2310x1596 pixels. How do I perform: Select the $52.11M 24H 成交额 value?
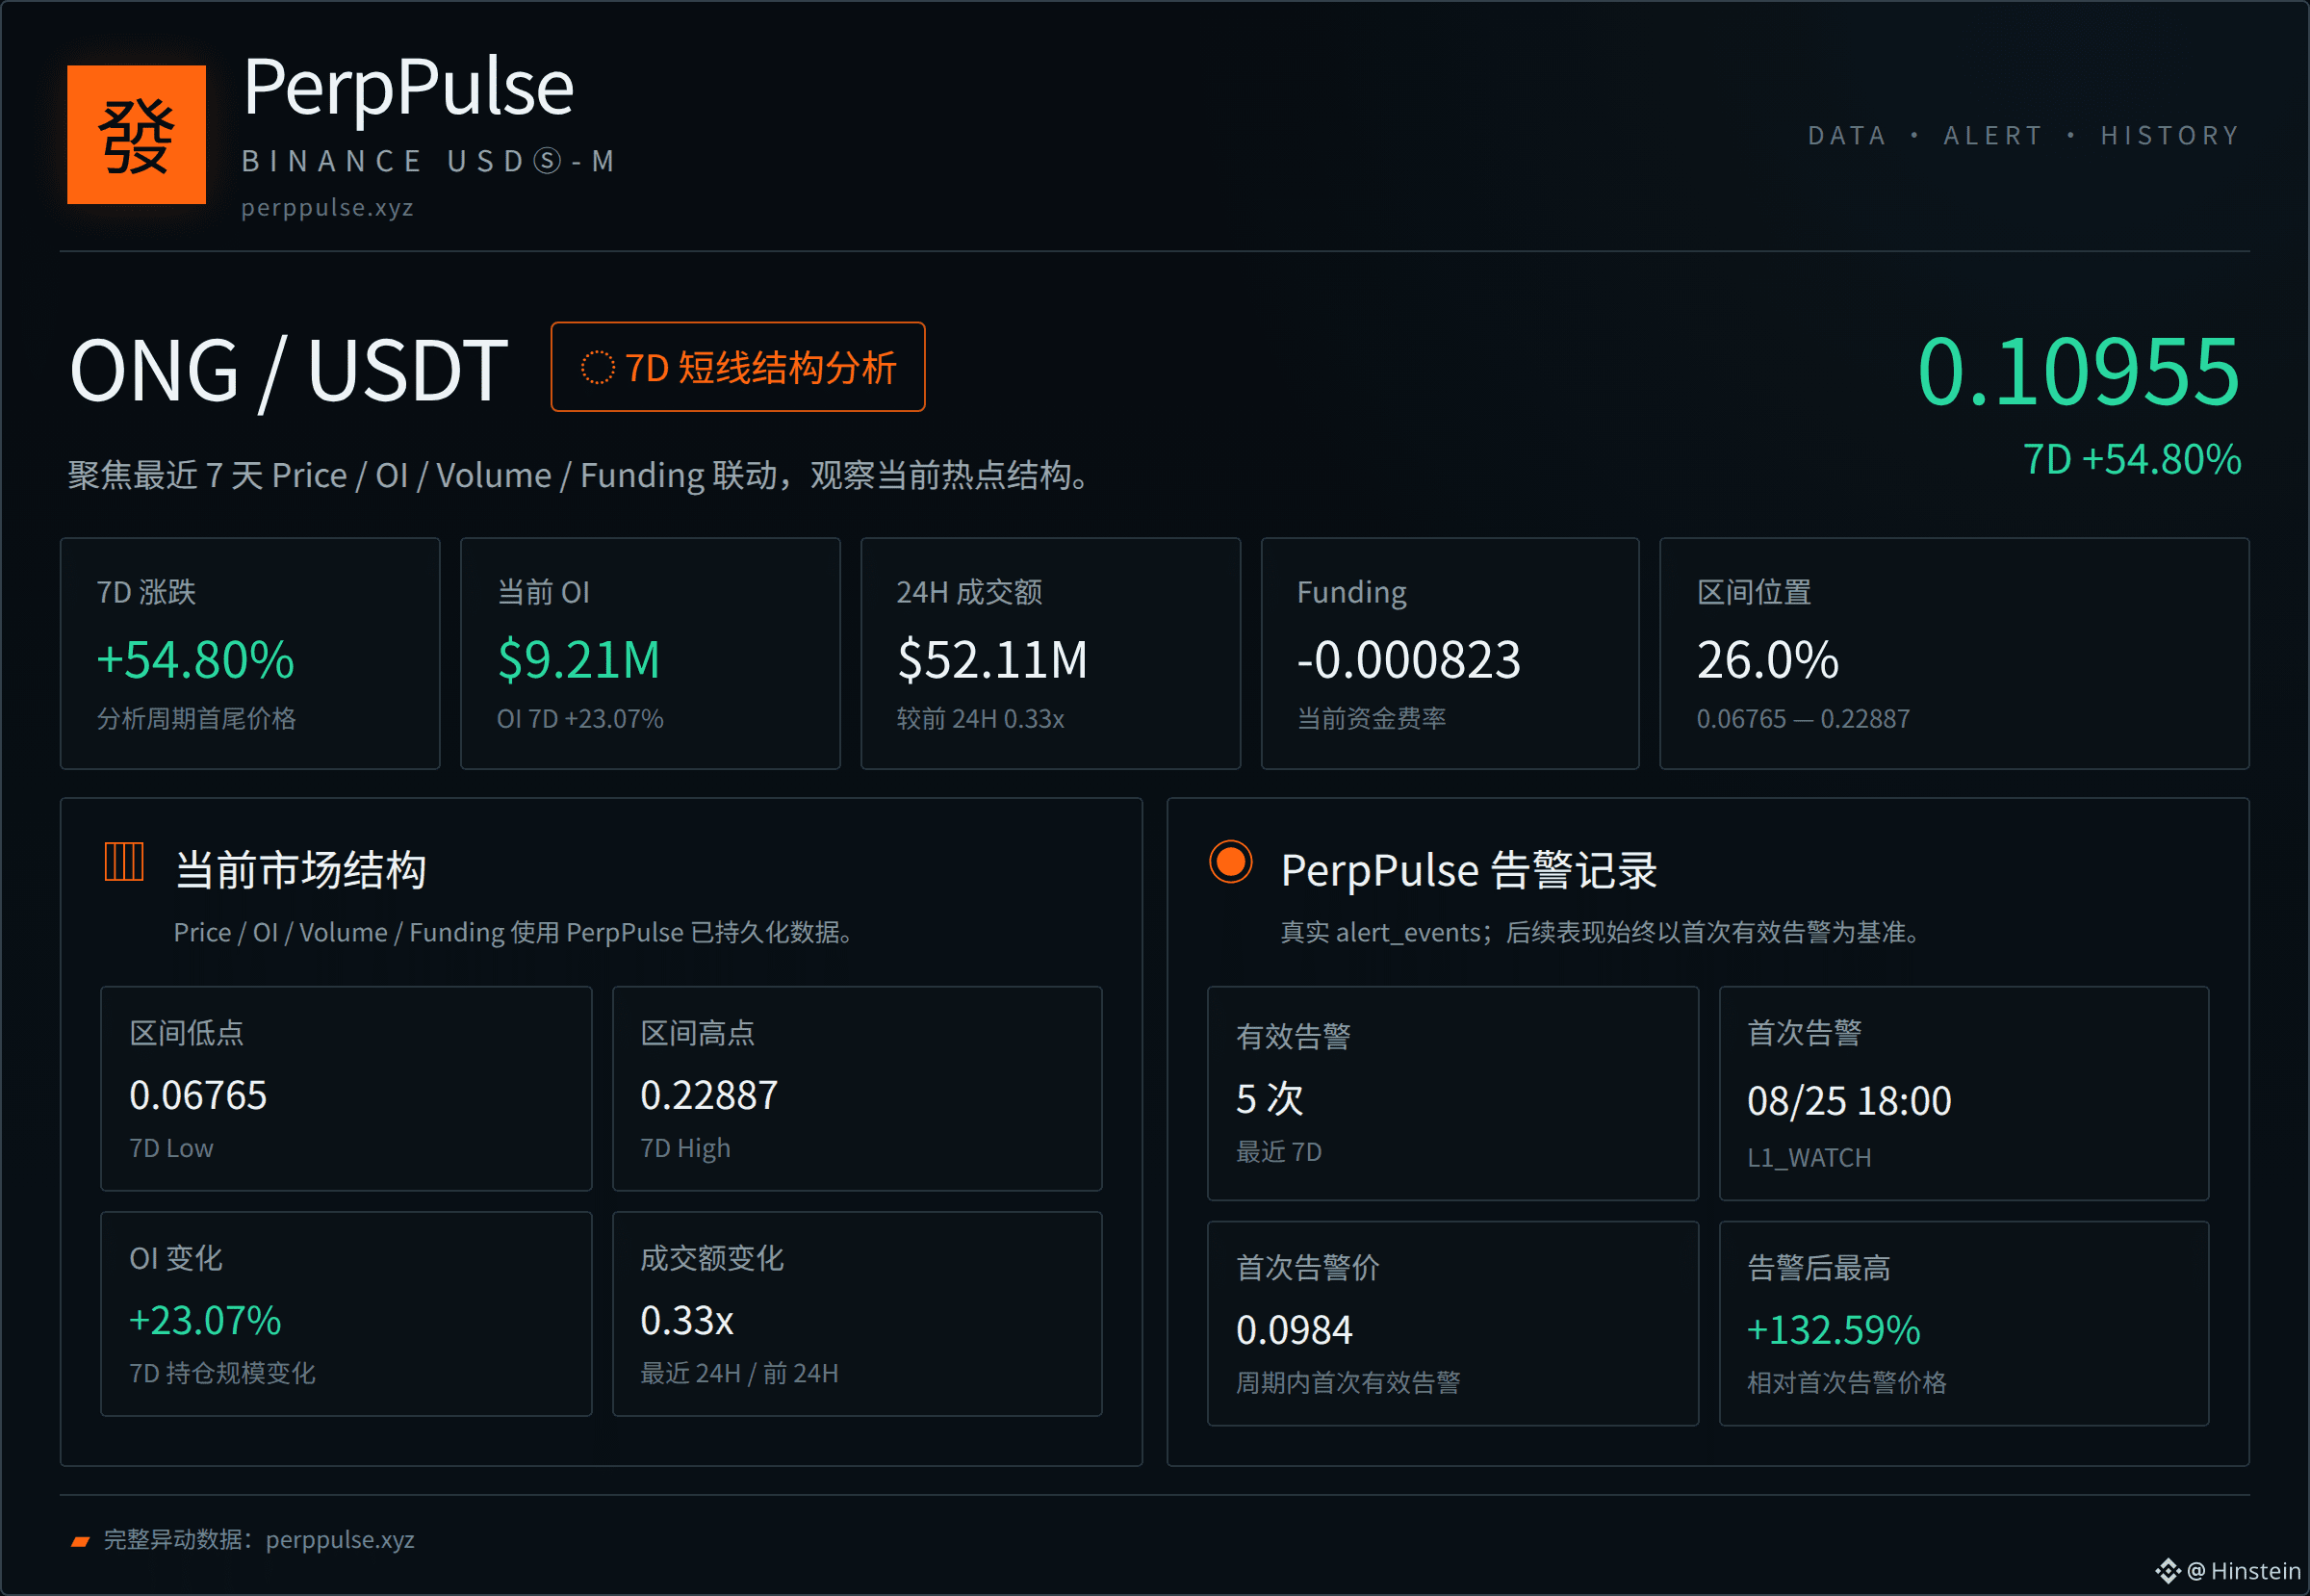pyautogui.click(x=992, y=660)
